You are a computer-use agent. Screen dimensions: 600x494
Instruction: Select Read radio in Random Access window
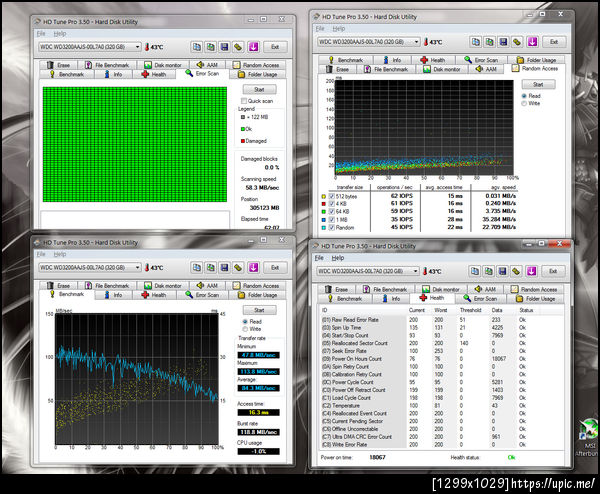[x=524, y=96]
